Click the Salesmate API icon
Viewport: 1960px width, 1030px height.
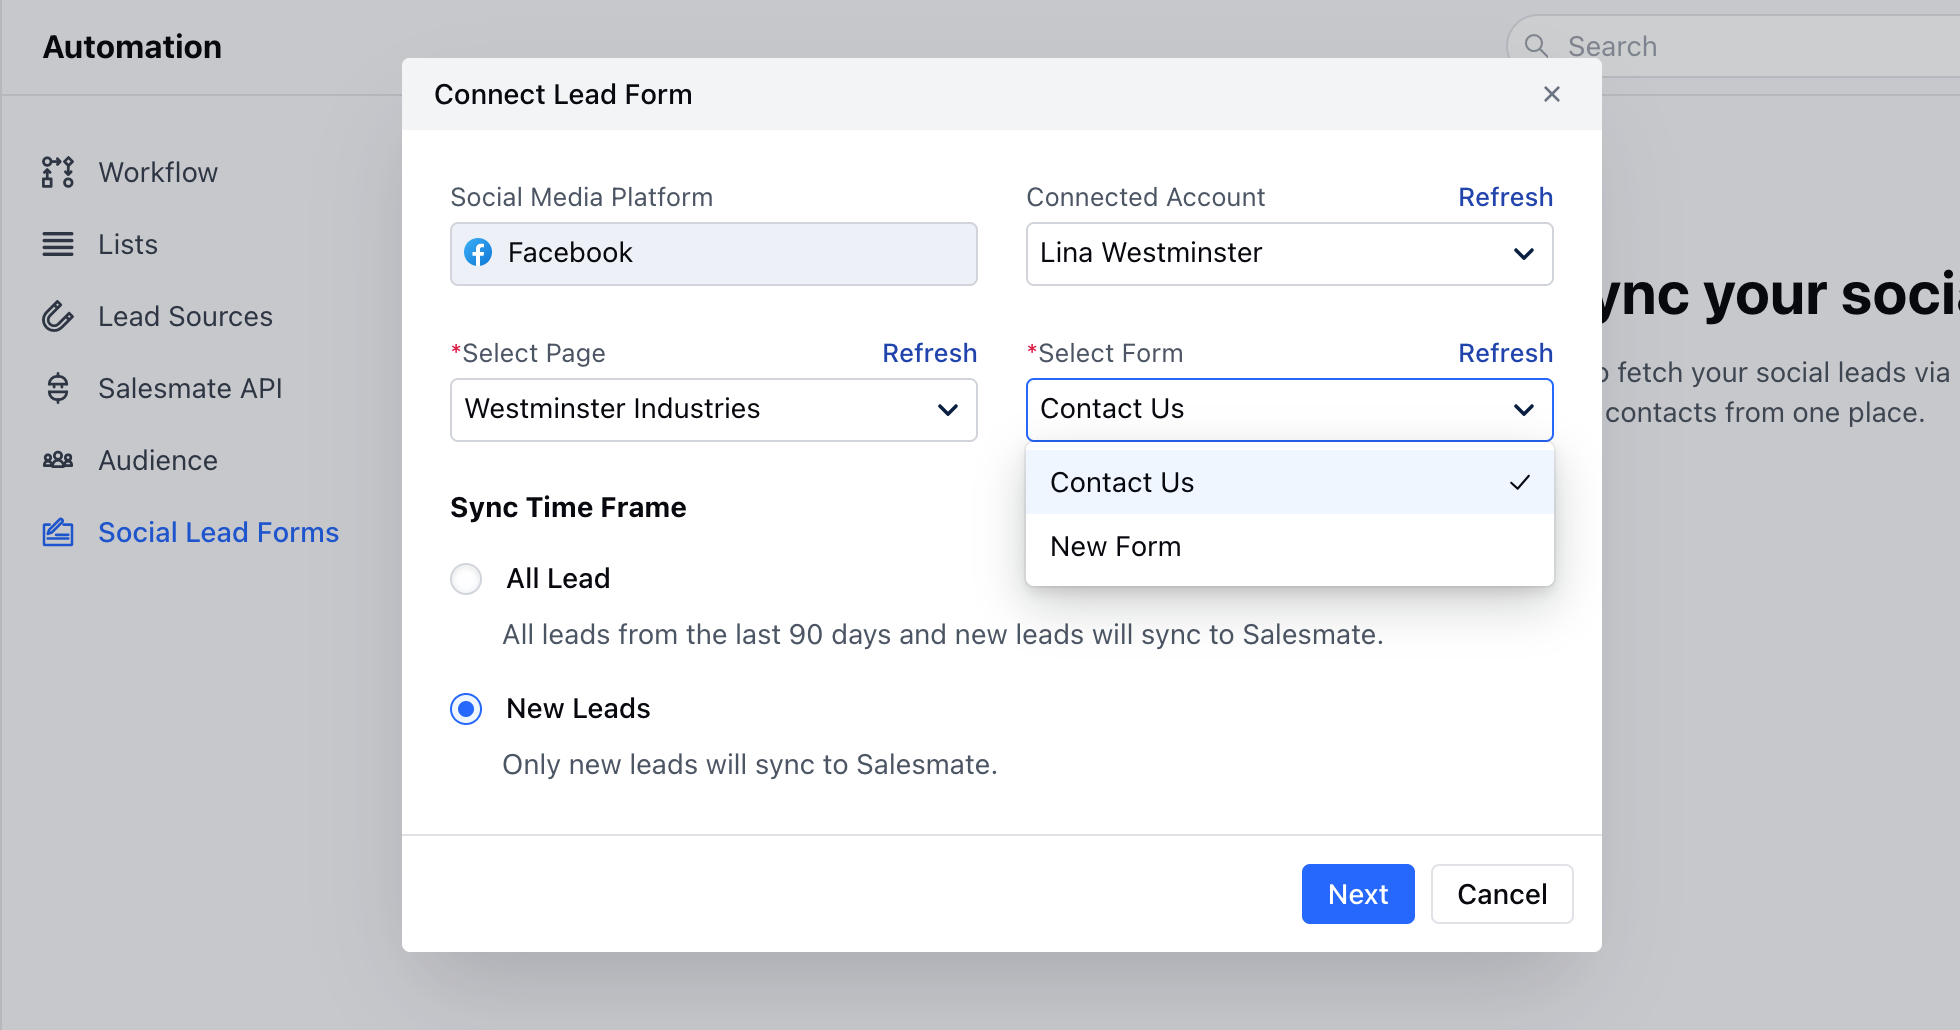58,388
